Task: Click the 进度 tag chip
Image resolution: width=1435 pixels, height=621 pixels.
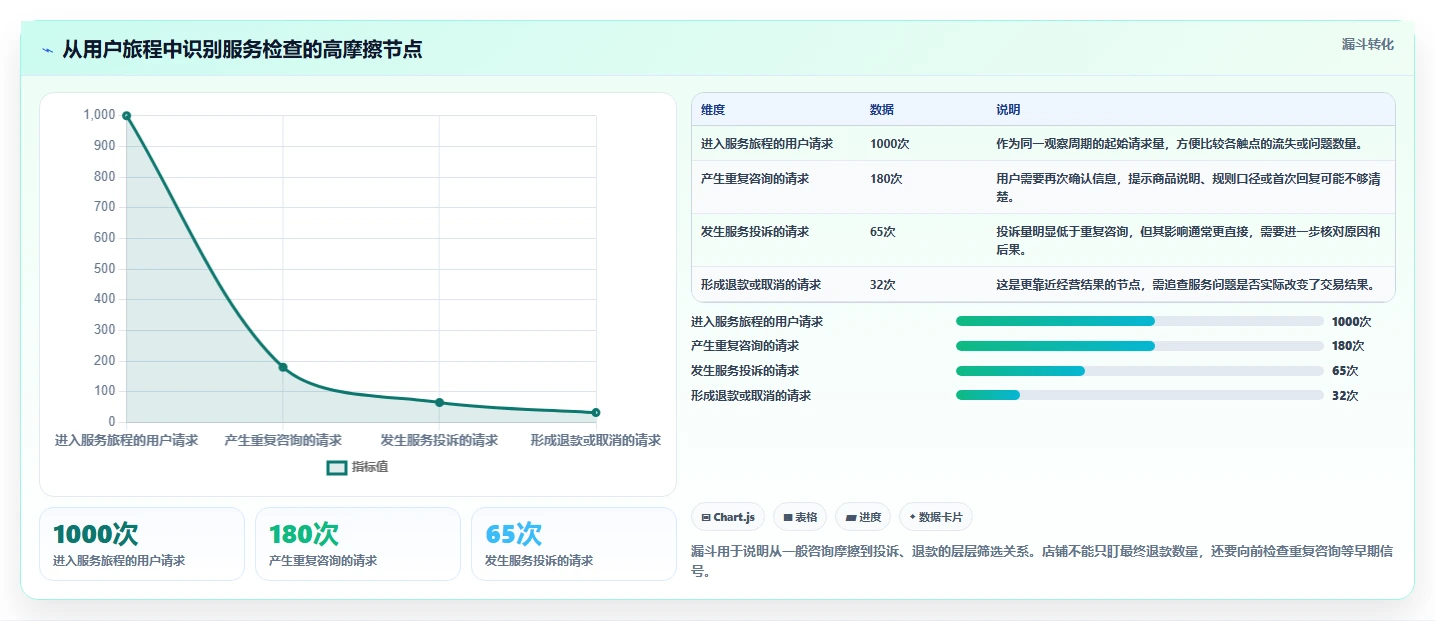Action: [x=863, y=517]
